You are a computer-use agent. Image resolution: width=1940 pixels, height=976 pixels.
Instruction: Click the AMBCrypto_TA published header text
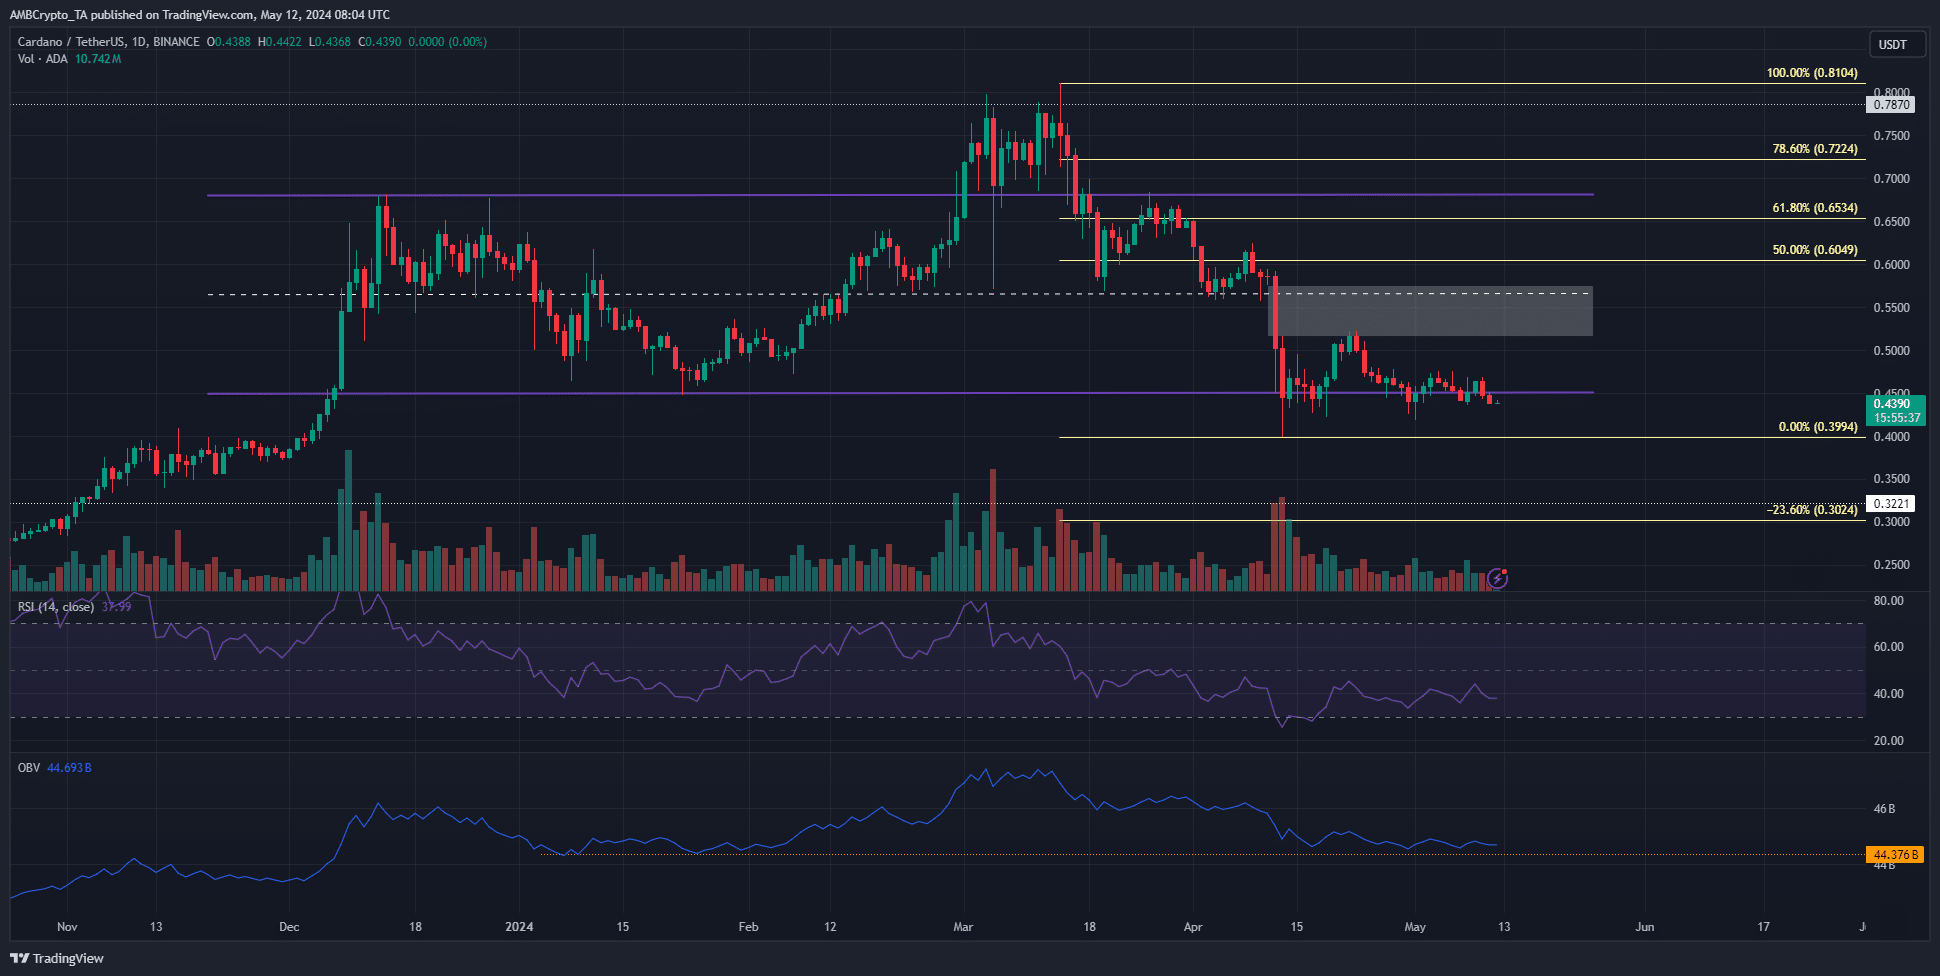(x=200, y=15)
